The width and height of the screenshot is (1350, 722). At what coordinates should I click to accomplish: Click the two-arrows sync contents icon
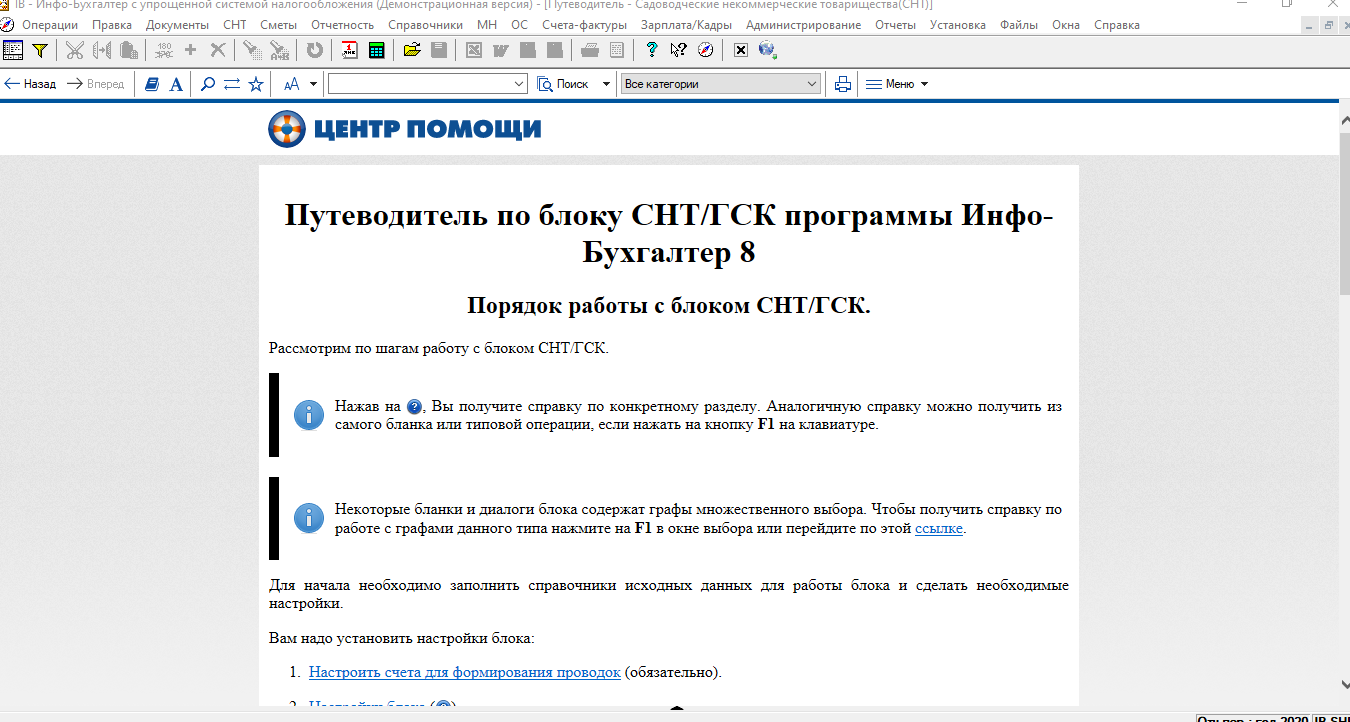point(232,84)
